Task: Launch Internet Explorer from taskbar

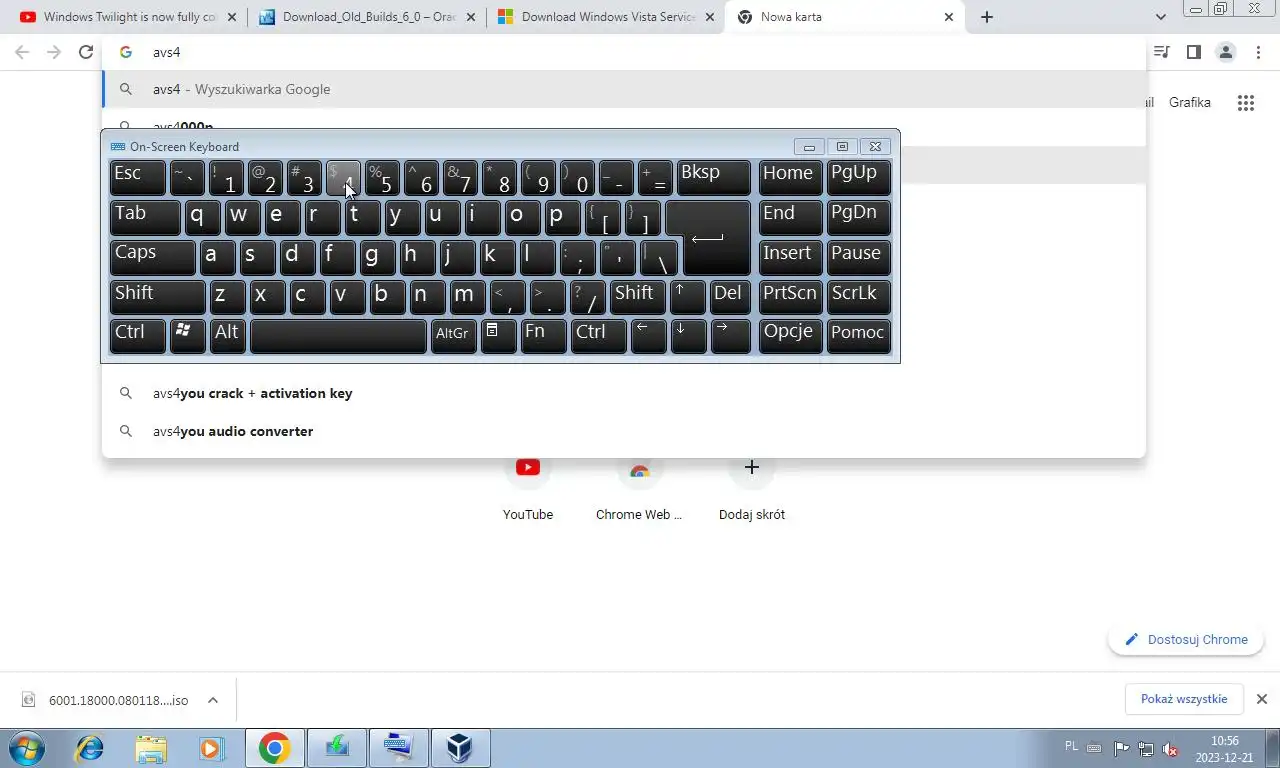Action: pyautogui.click(x=90, y=748)
